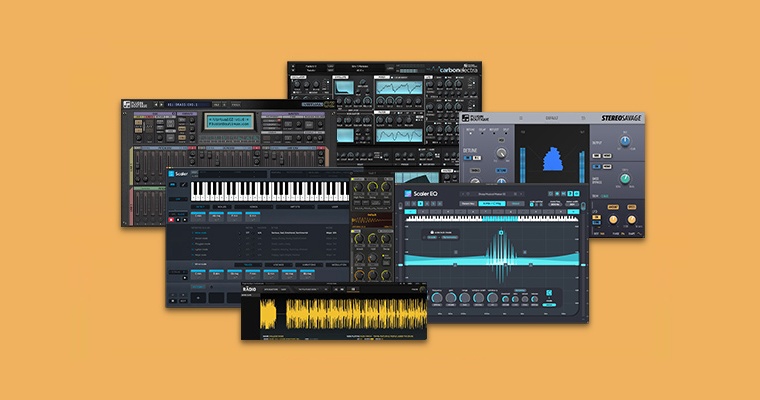This screenshot has height=400, width=760.
Task: Click the blue Output knob in StereoSavage
Action: click(x=625, y=142)
